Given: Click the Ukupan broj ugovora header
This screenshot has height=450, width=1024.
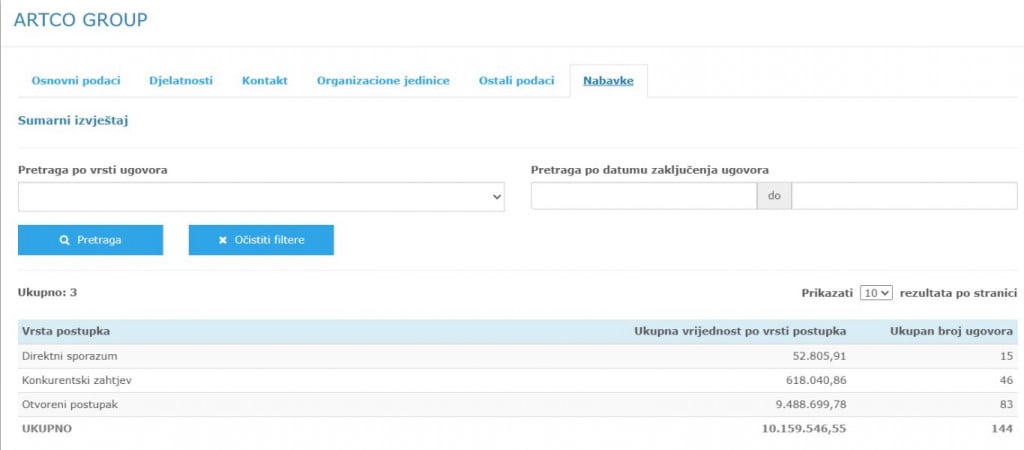Looking at the screenshot, I should [950, 331].
